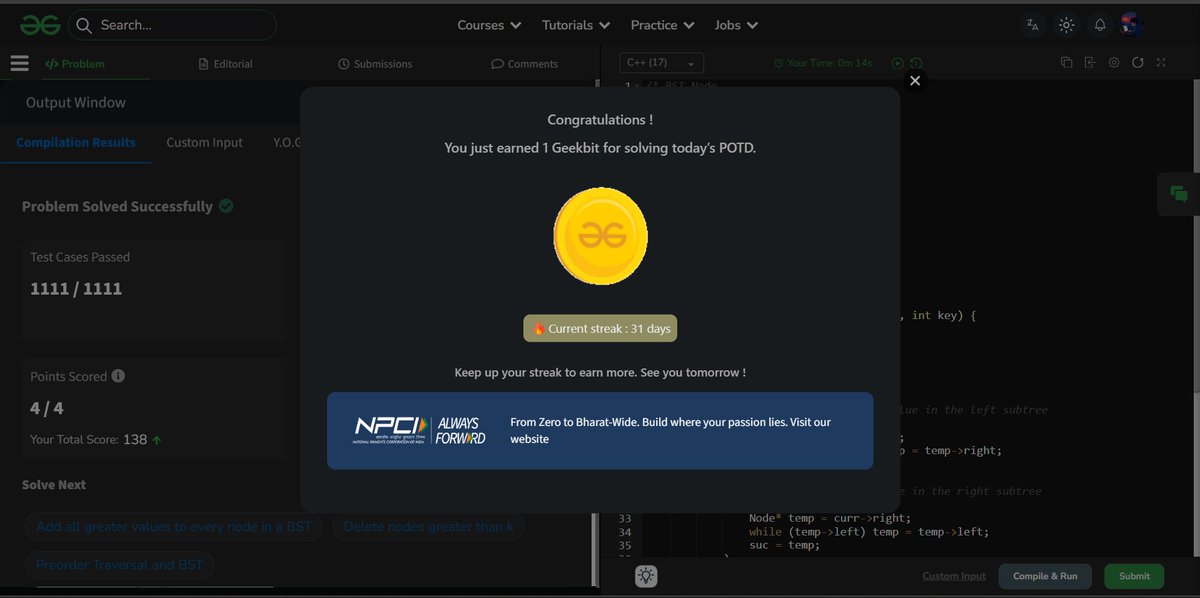Click the Current streak : 31 days badge
Screen dimensions: 1200x598
(600, 328)
